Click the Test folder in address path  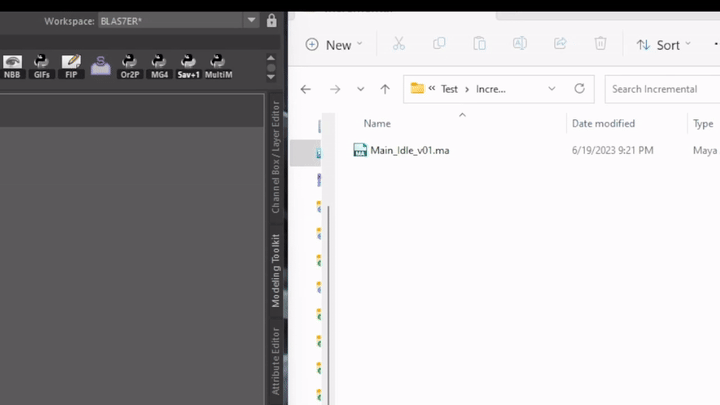coord(449,89)
